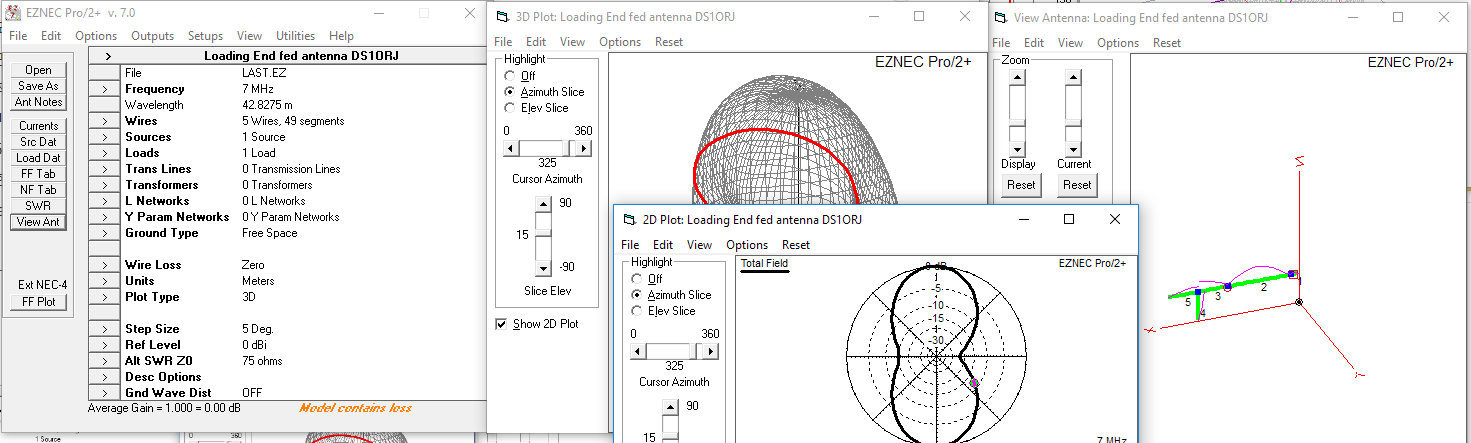Open Setups menu in EZNEC main window
Screen dimensions: 1471x443
206,36
